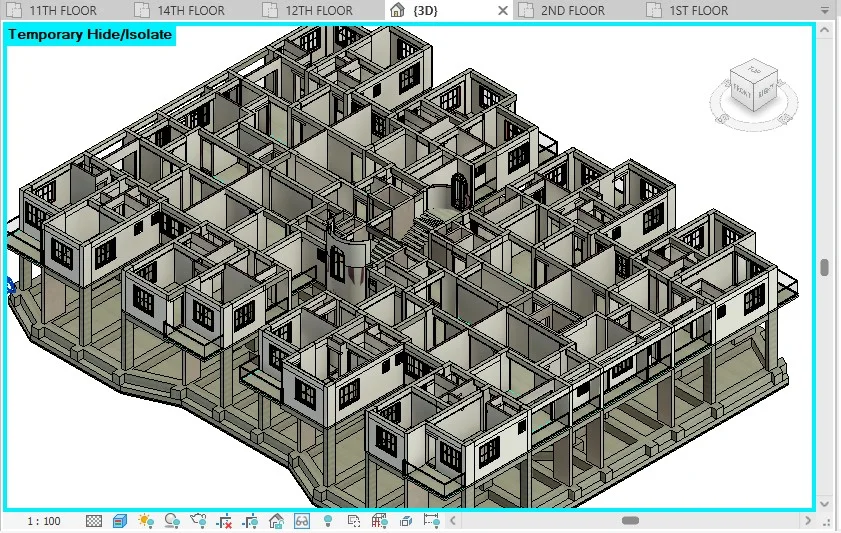Open the Detail Level options
Screen dimensions: 841x533
(94, 521)
